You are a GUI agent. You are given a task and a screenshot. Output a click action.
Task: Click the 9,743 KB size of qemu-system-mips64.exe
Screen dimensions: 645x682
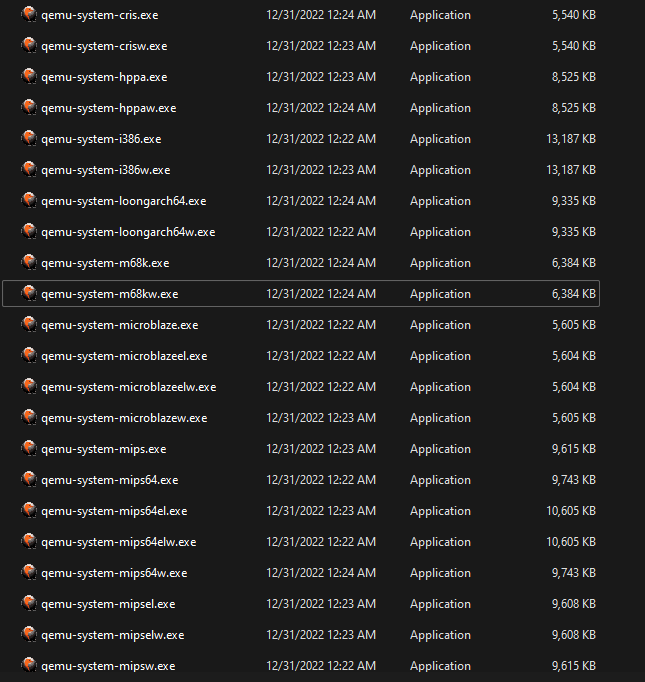(574, 480)
